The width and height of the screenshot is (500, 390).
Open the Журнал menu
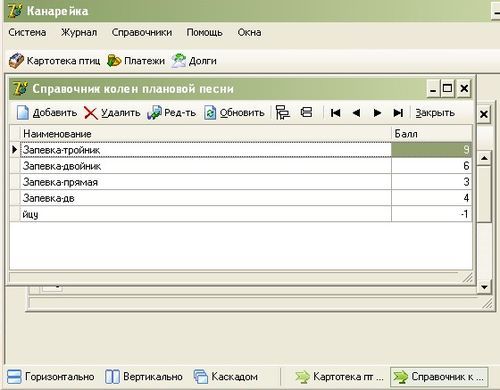coord(79,32)
